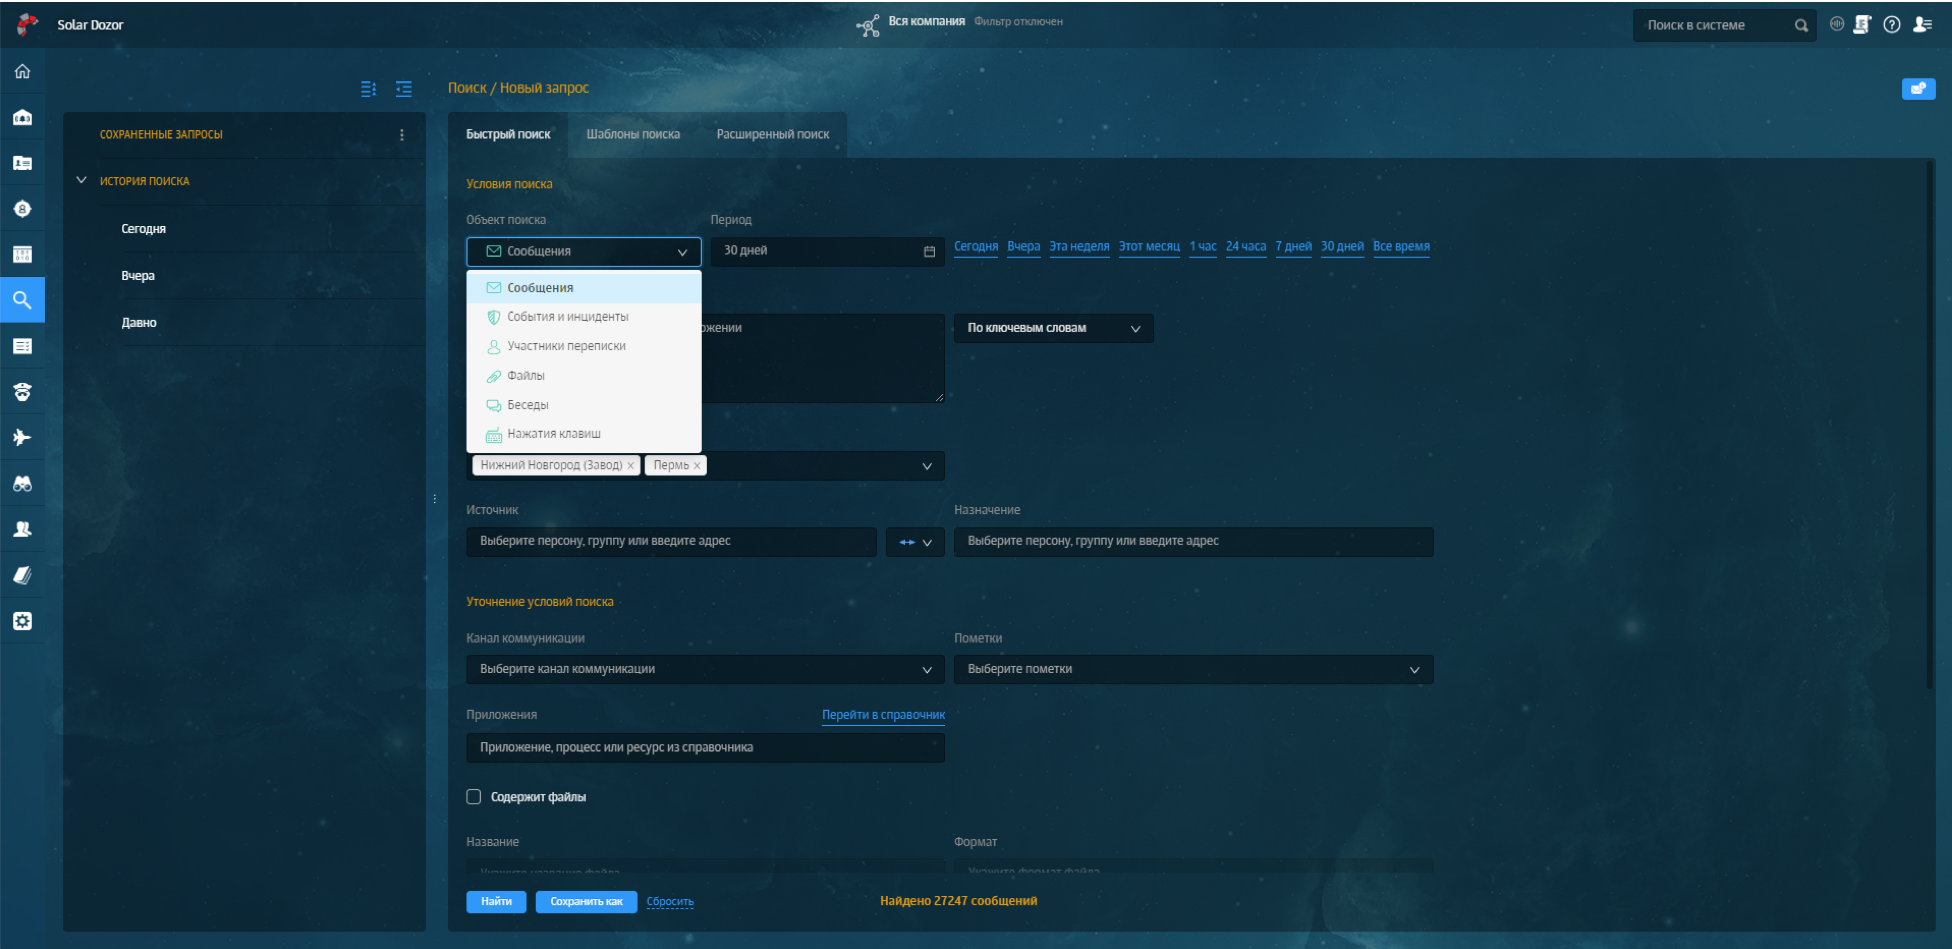Click Перейти в справочник link

click(x=883, y=715)
